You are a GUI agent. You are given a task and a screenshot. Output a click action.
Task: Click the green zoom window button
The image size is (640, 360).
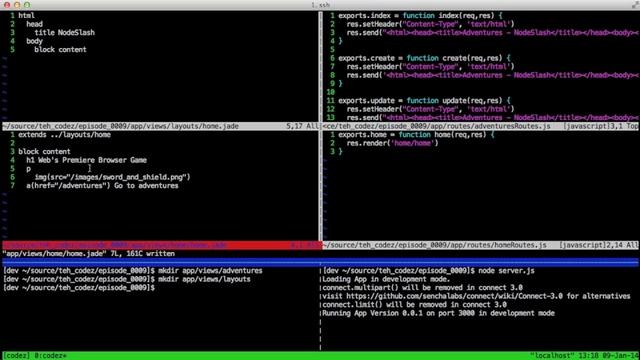coord(27,5)
